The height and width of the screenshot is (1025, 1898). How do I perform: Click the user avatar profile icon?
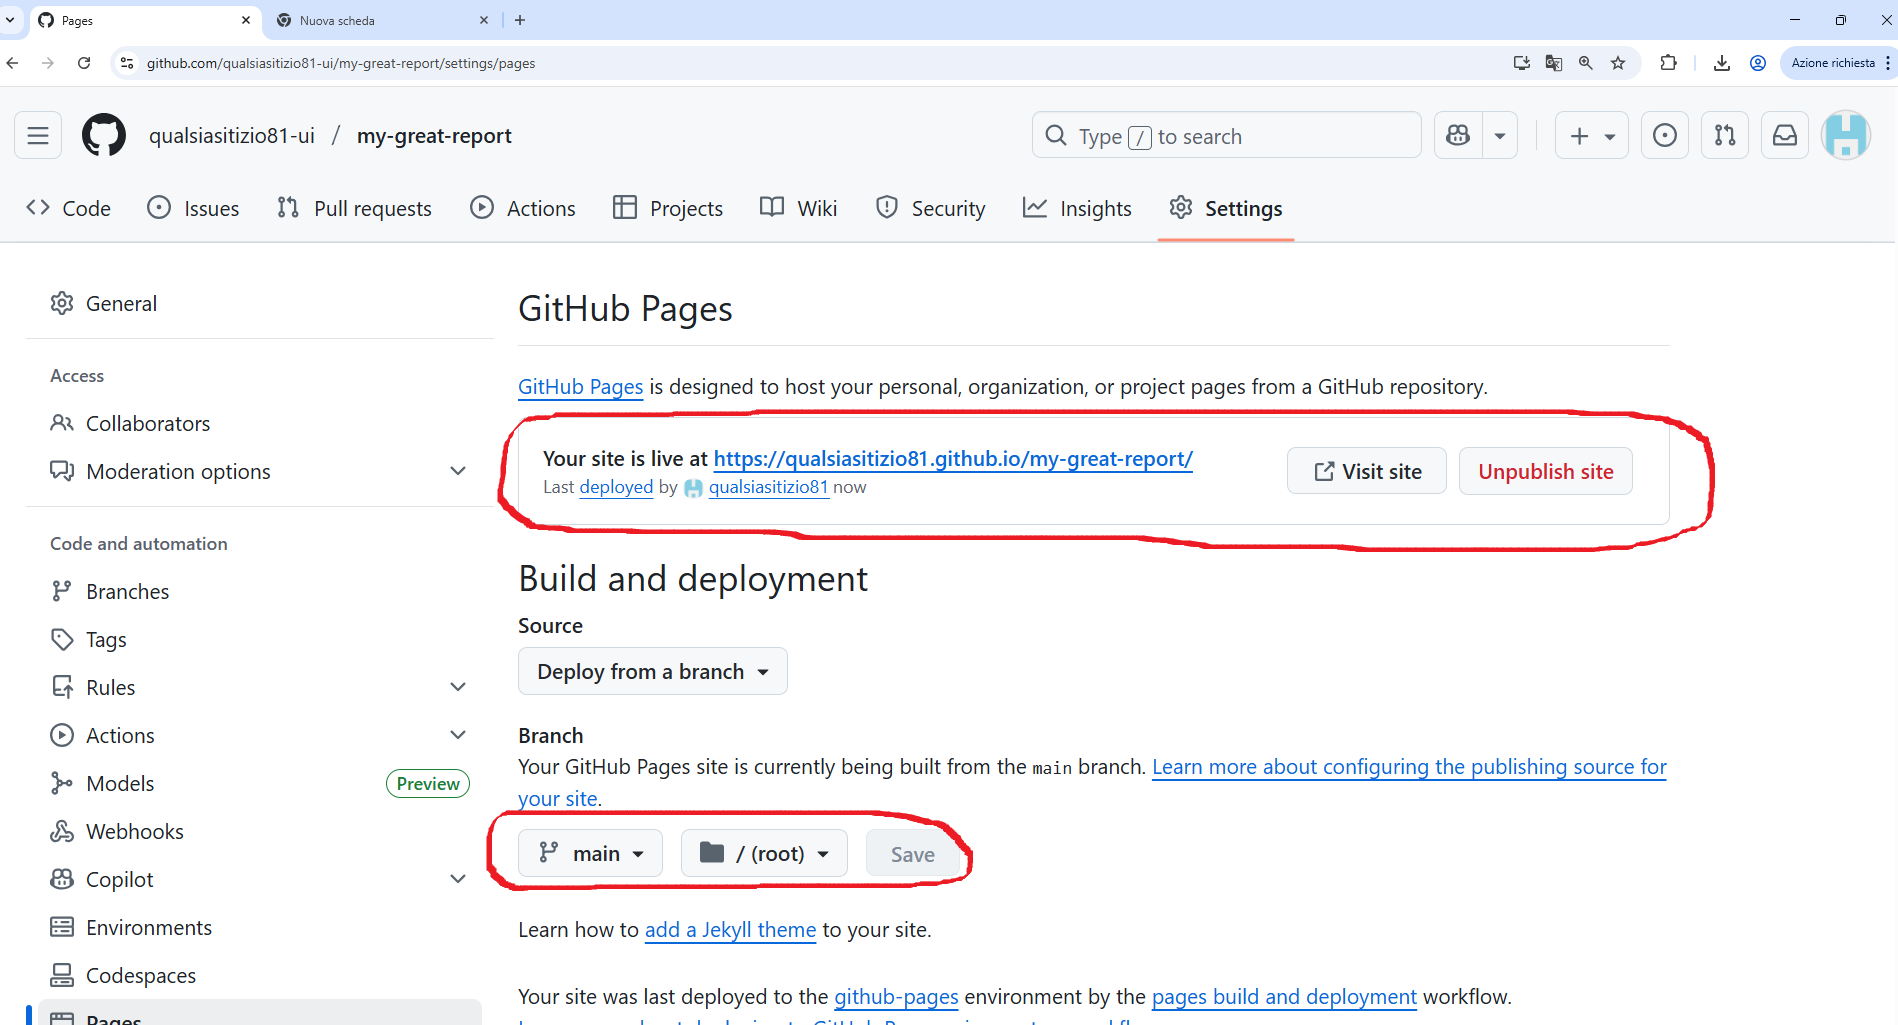(x=1845, y=135)
